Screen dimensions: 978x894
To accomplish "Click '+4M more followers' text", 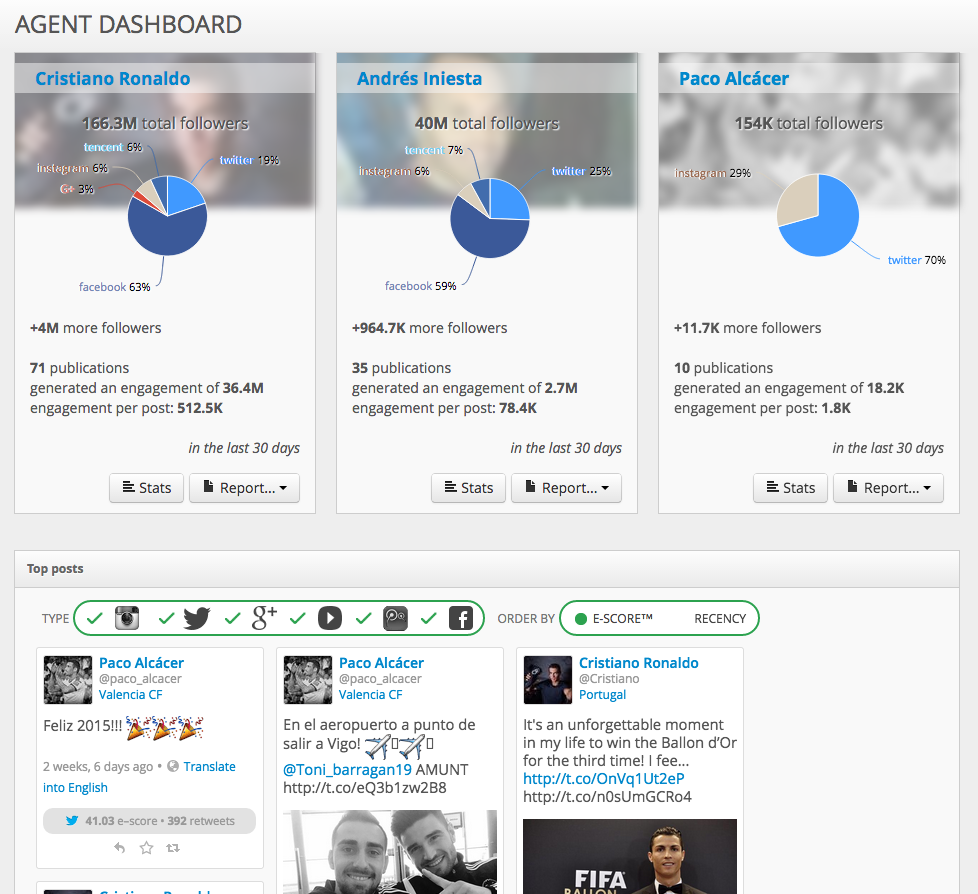I will click(x=95, y=328).
